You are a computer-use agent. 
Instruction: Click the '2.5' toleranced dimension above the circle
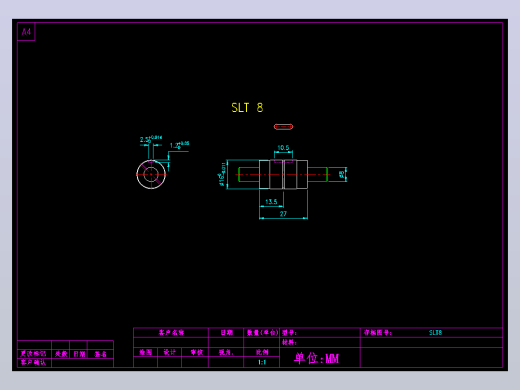click(x=151, y=139)
